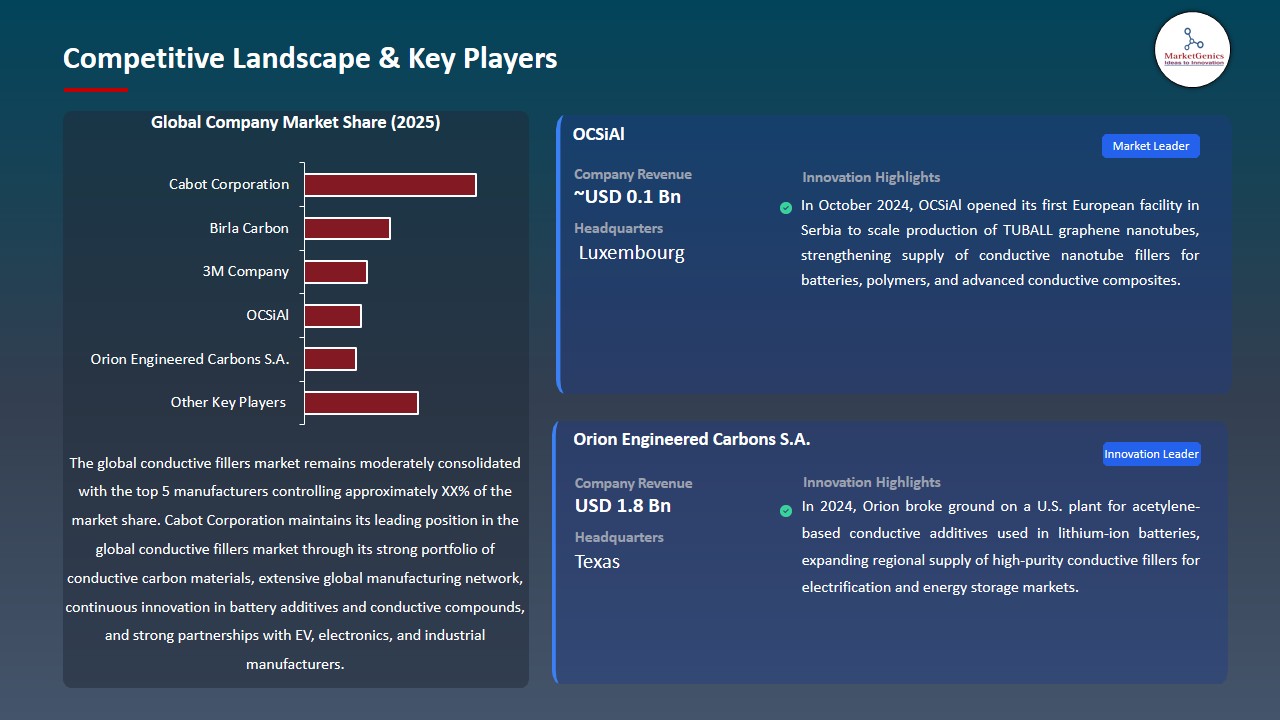Image resolution: width=1280 pixels, height=720 pixels.
Task: Click the Market Leader badge
Action: pos(1151,146)
